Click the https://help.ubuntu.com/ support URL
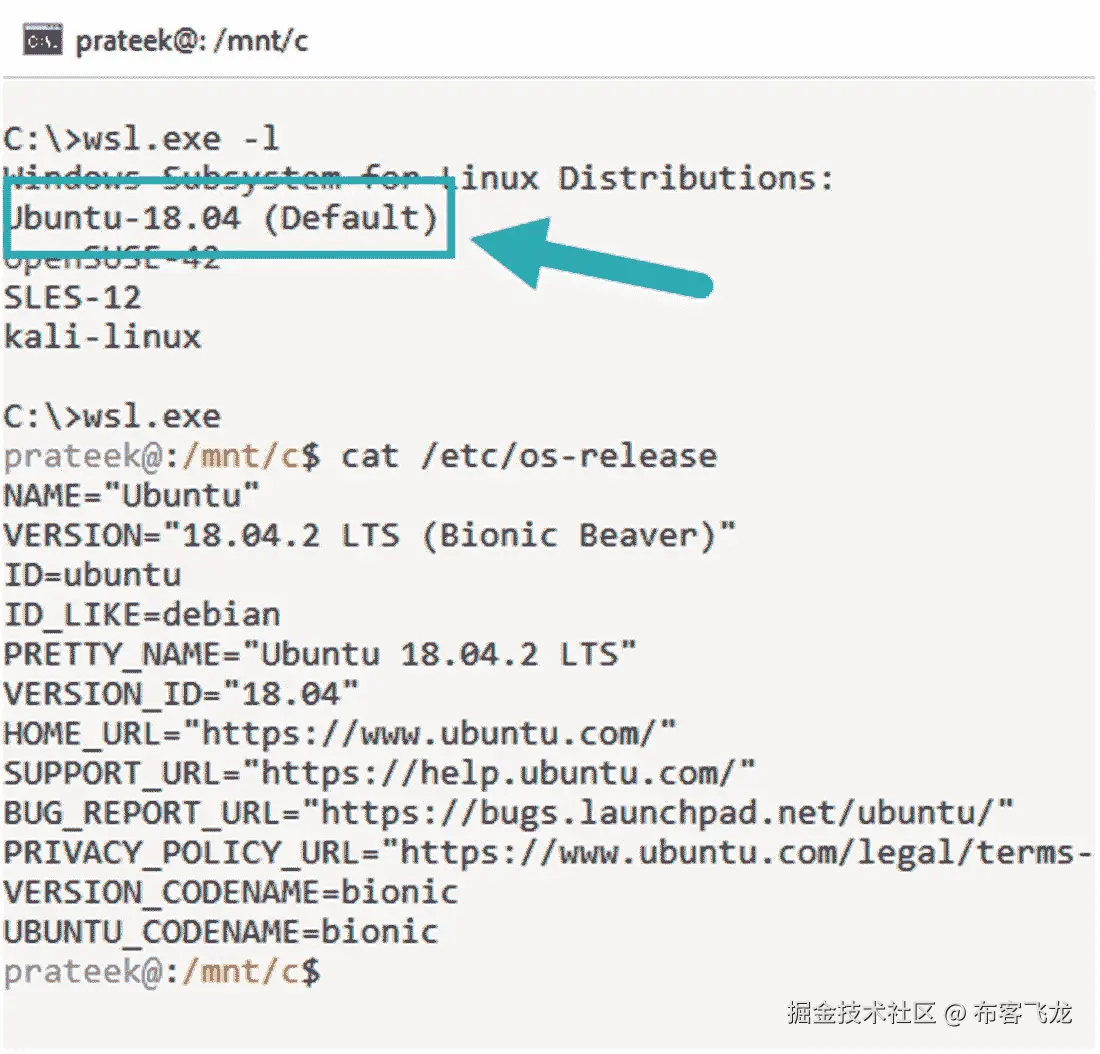 (507, 773)
